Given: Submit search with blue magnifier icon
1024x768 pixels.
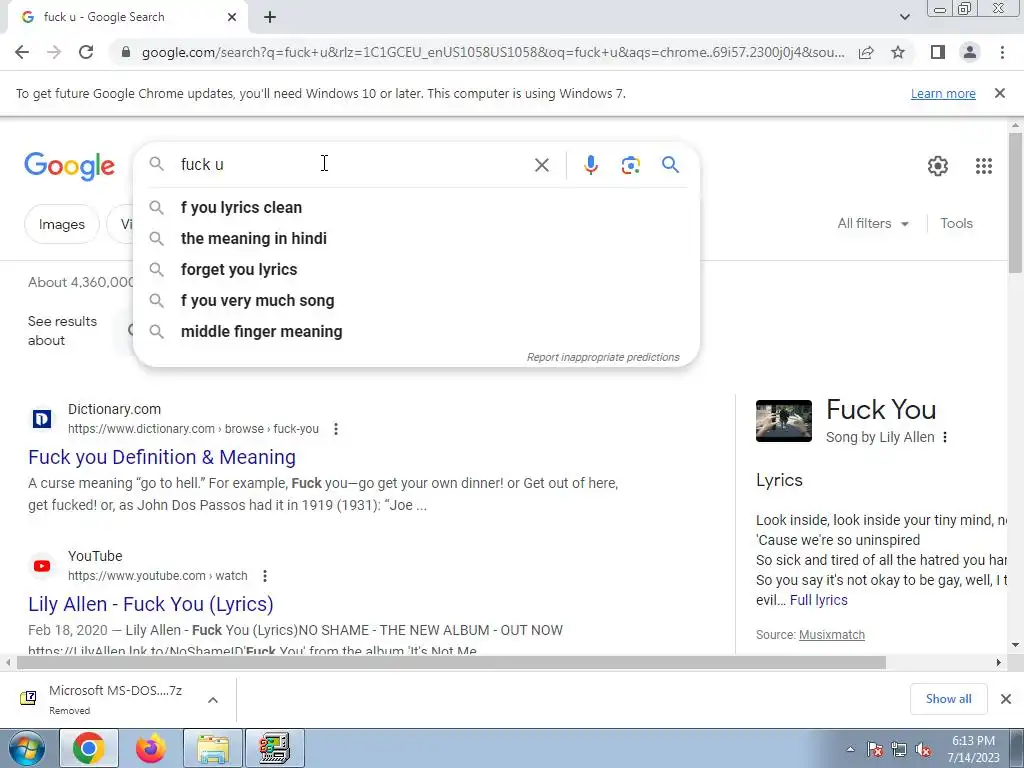Looking at the screenshot, I should [x=670, y=165].
